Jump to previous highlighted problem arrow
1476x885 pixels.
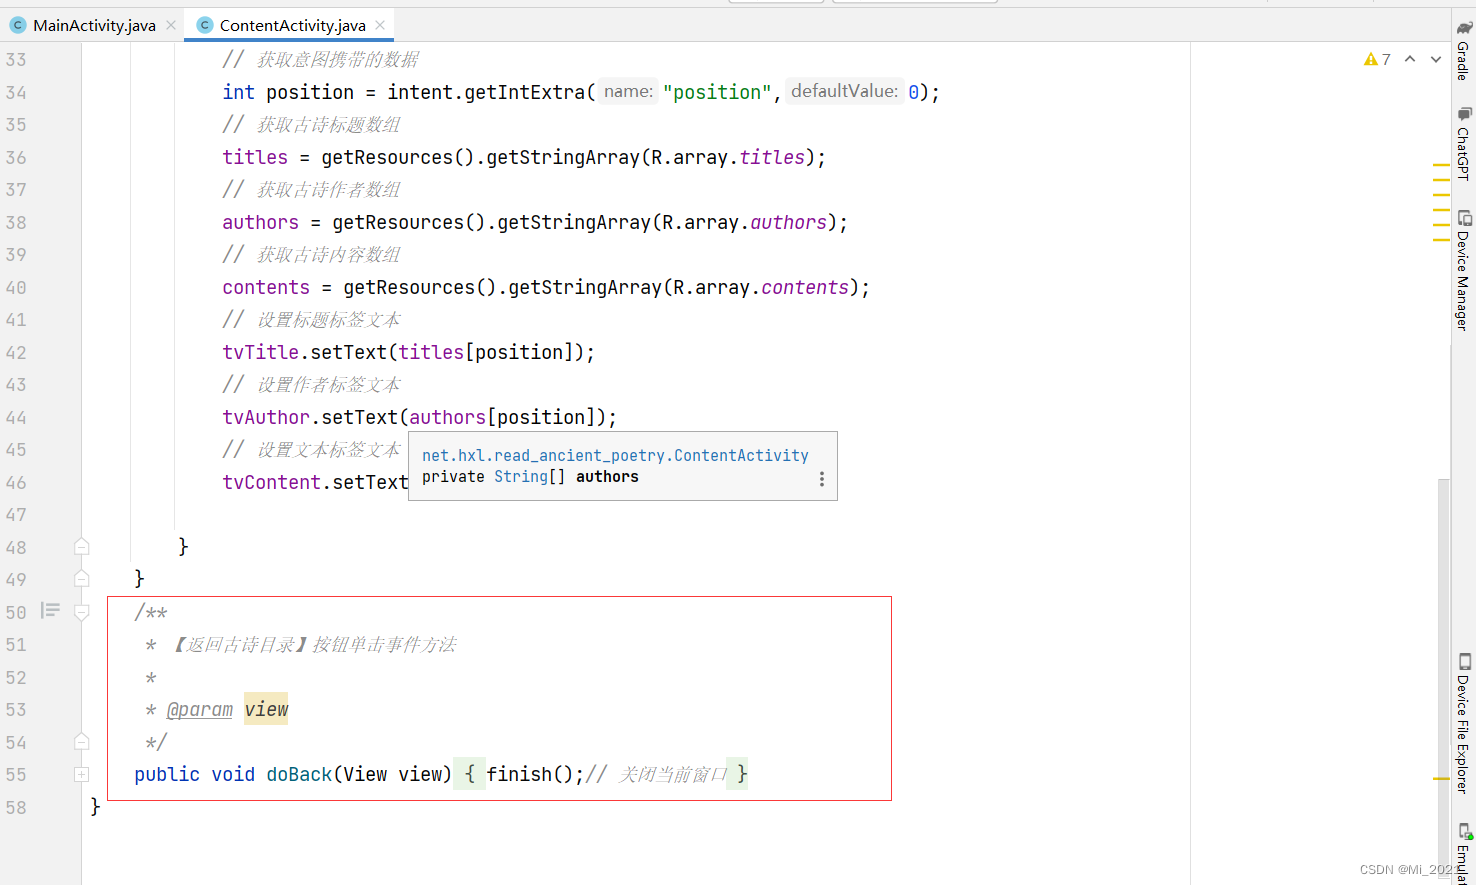tap(1410, 59)
